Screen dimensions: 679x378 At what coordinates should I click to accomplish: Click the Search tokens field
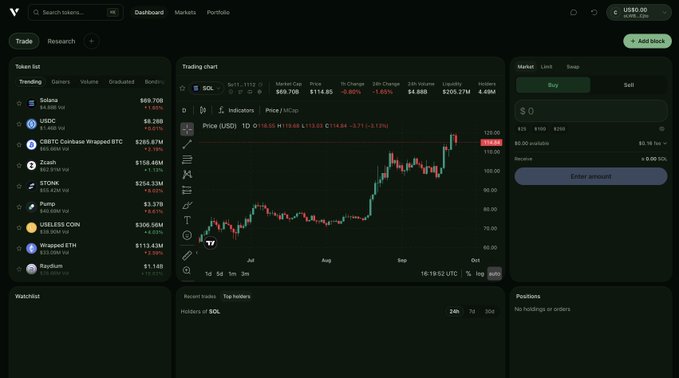click(76, 13)
